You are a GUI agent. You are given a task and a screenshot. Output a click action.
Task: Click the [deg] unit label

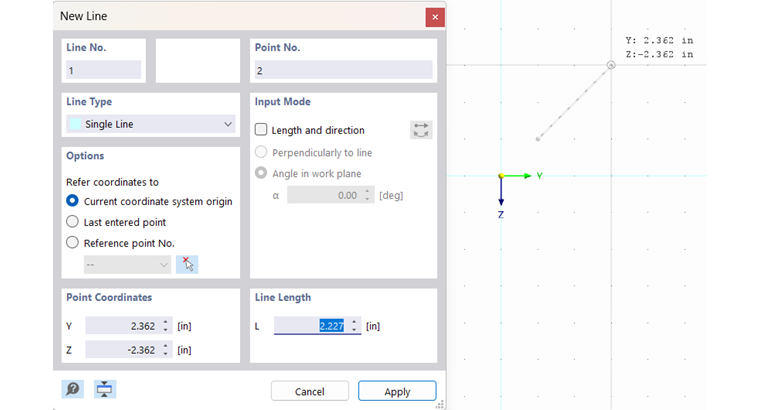[x=391, y=195]
